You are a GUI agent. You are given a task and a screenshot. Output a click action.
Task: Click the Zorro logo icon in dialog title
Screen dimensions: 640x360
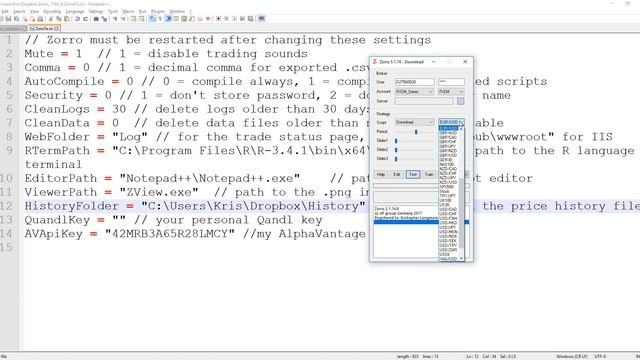375,62
